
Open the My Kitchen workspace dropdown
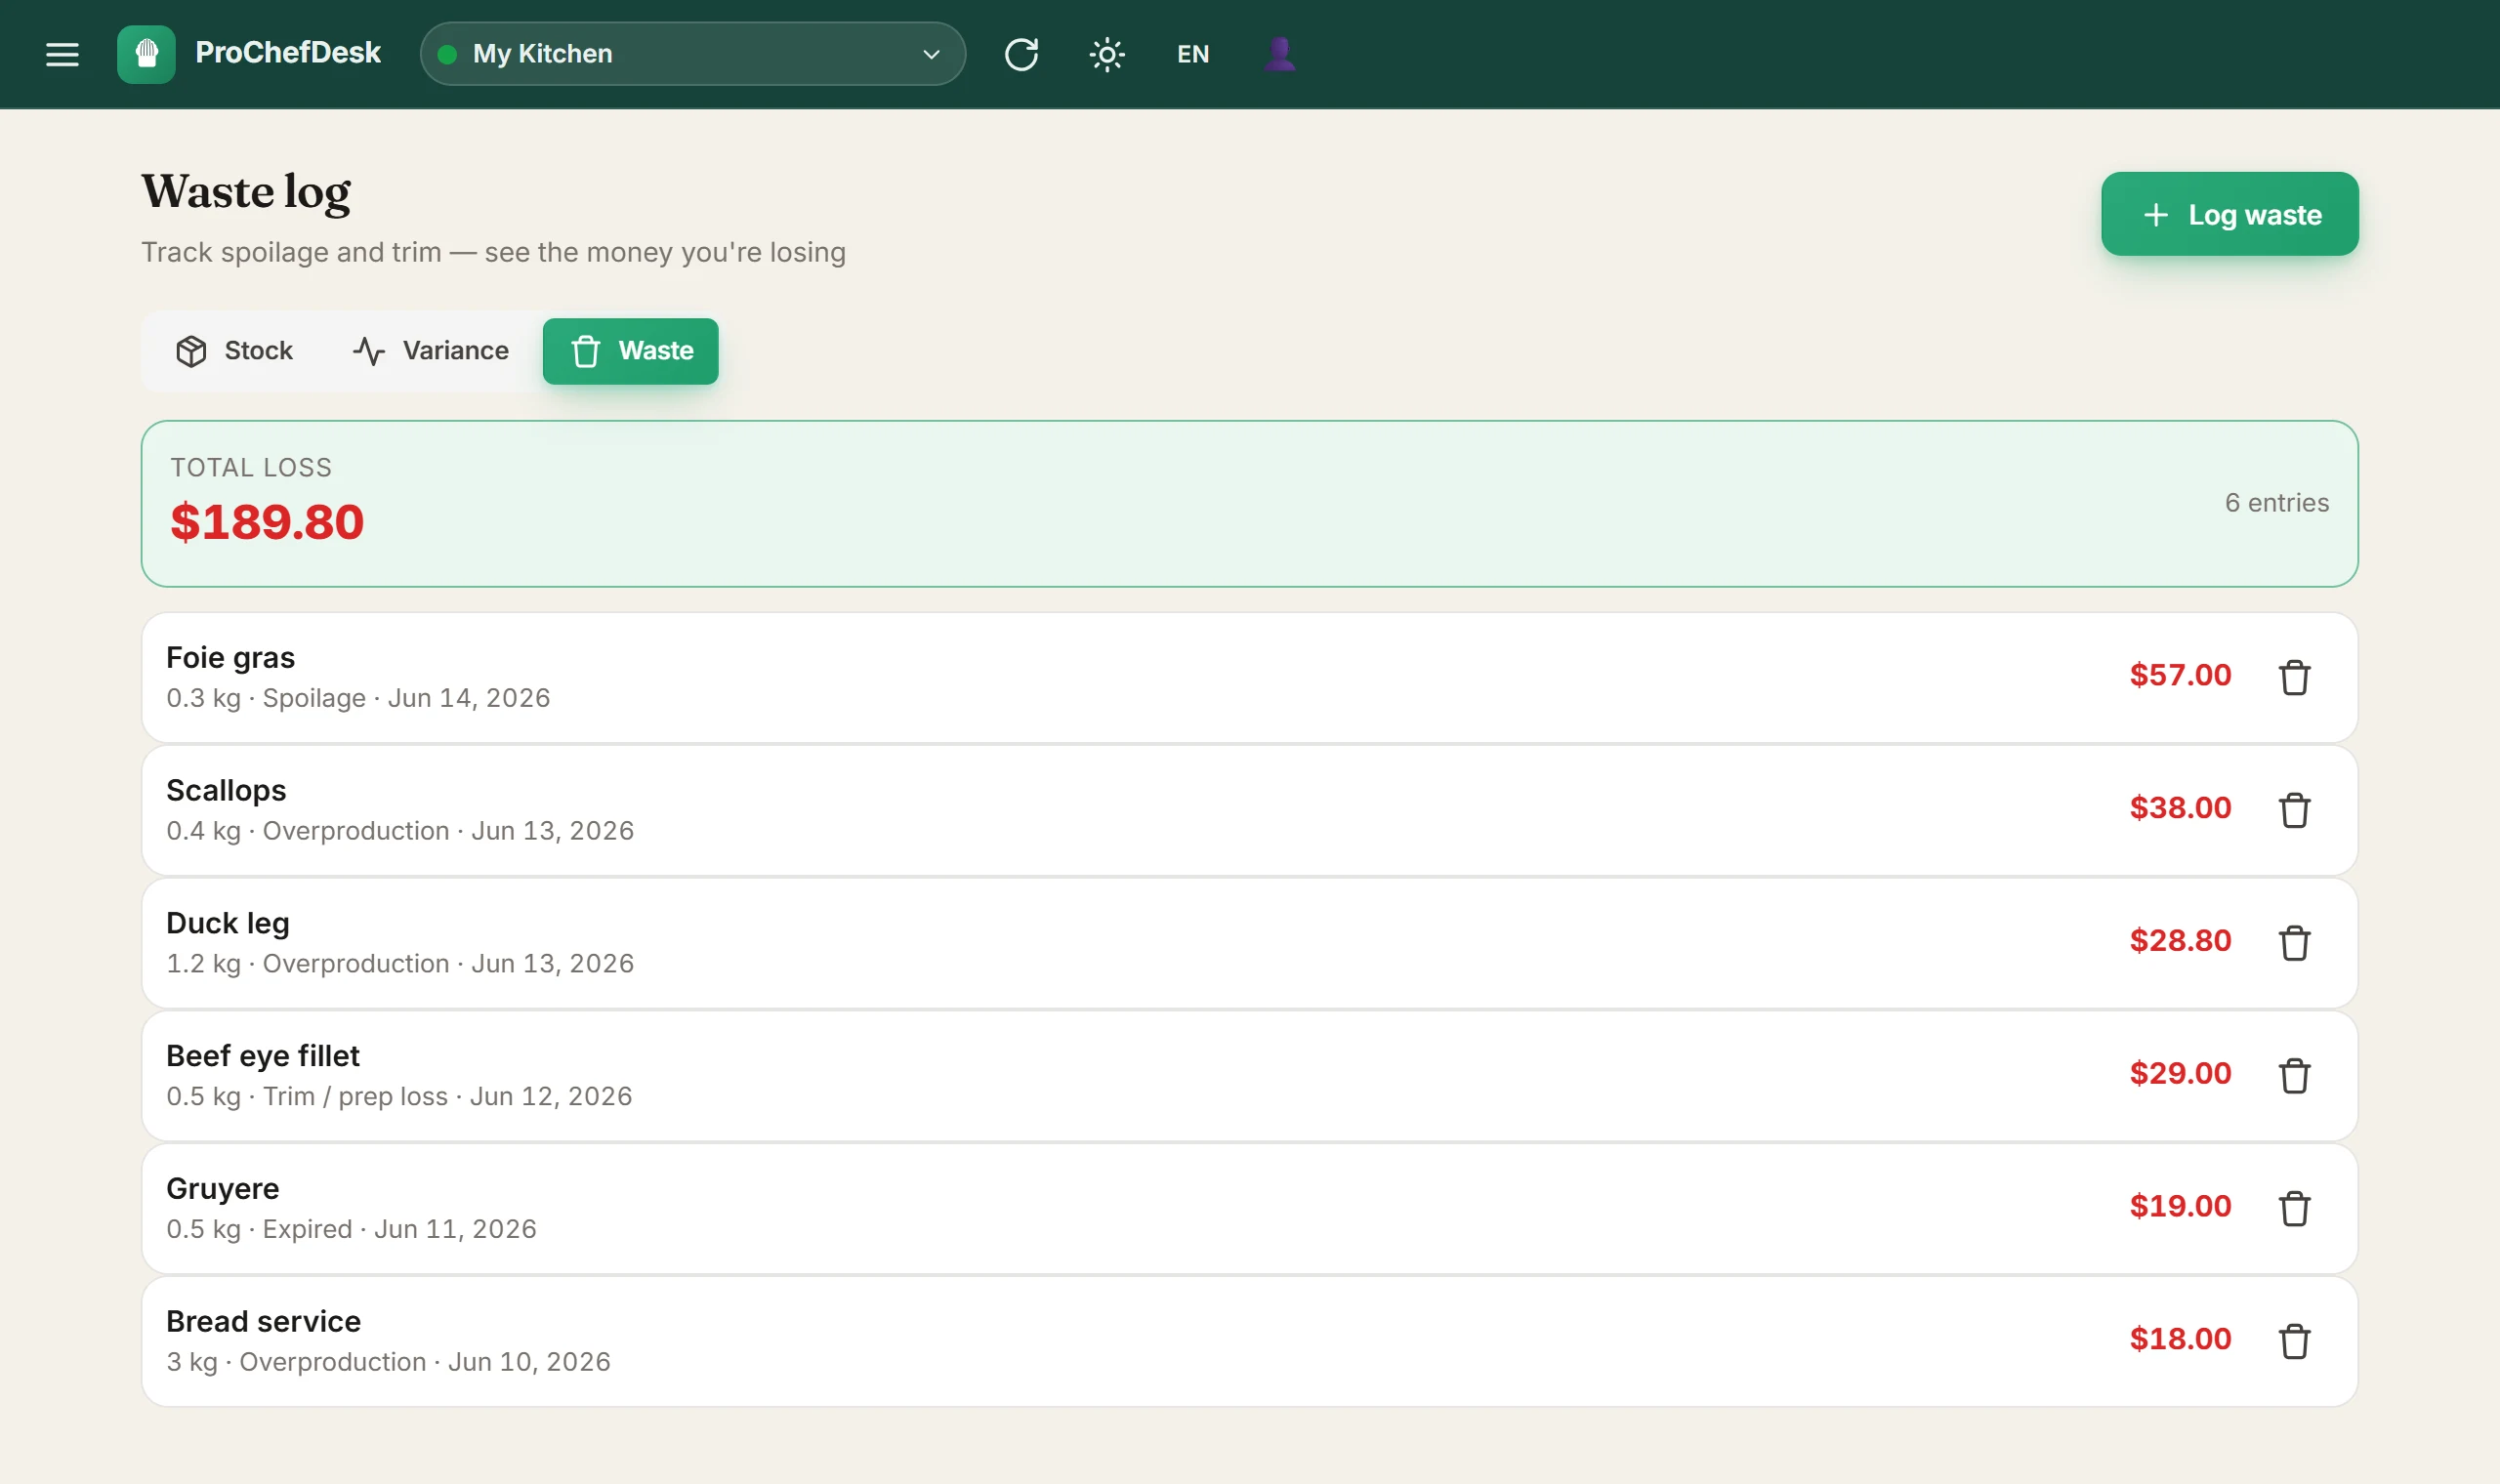(692, 54)
